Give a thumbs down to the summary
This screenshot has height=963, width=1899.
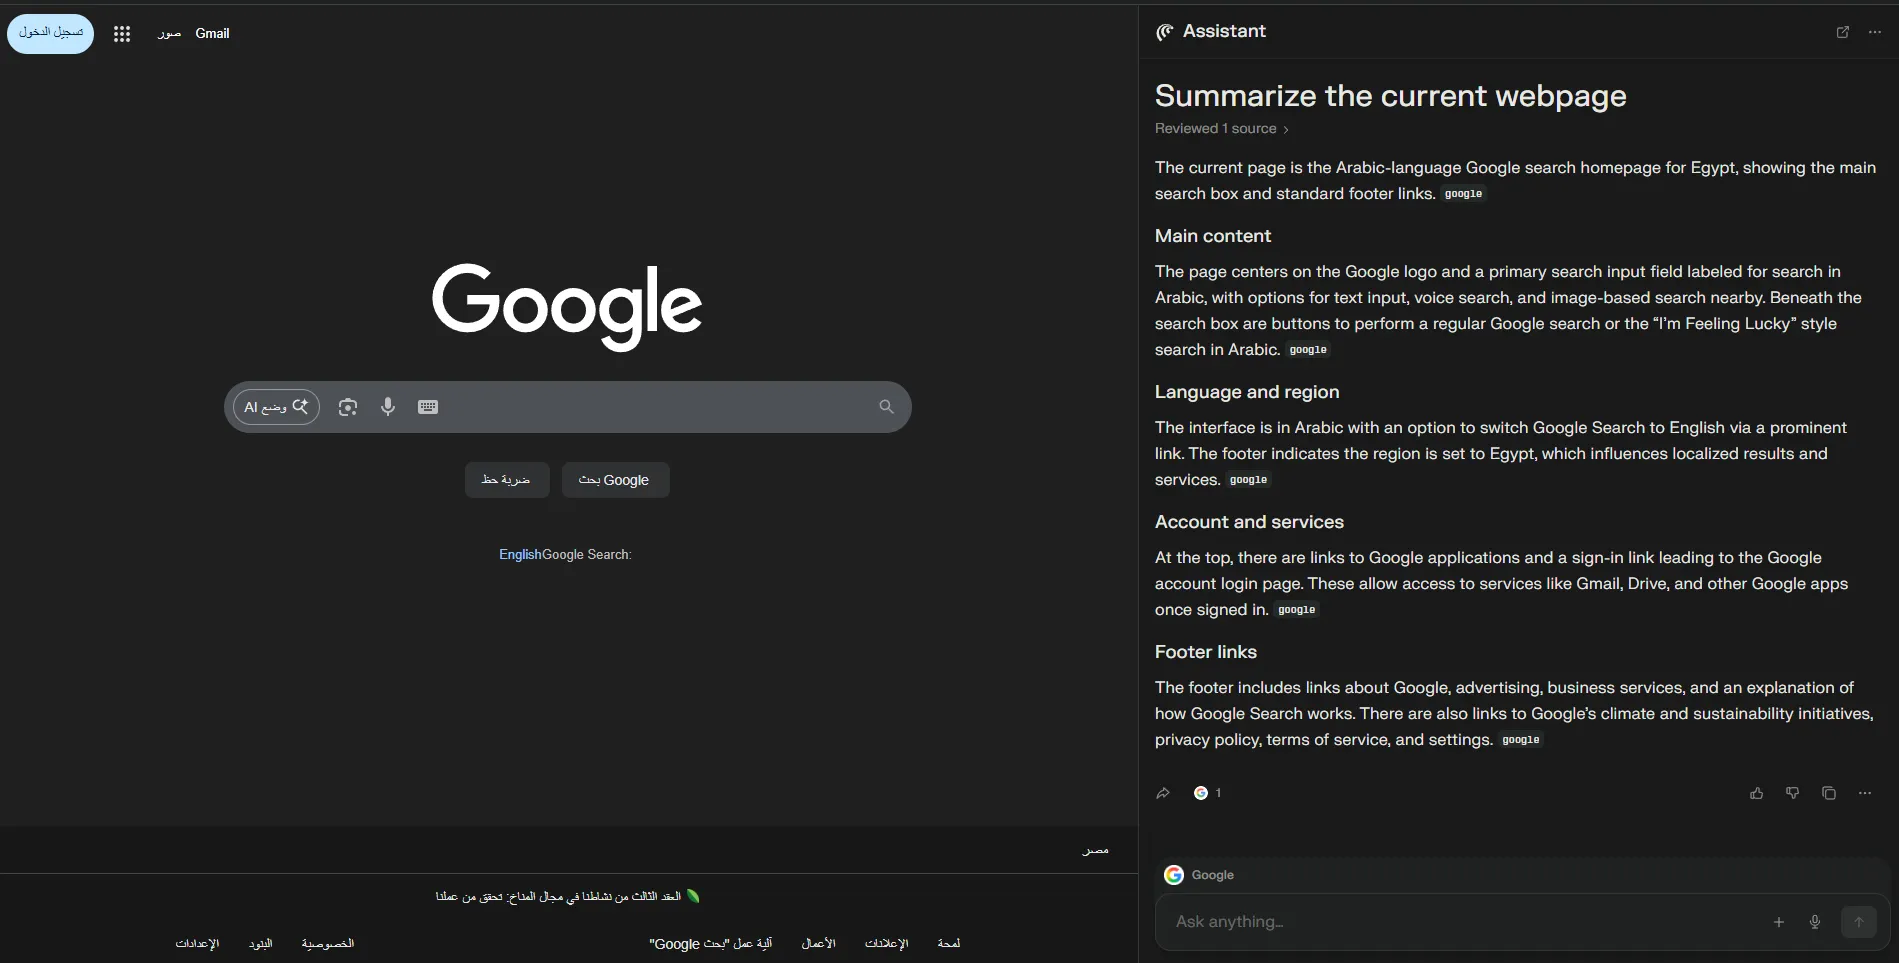(x=1792, y=793)
